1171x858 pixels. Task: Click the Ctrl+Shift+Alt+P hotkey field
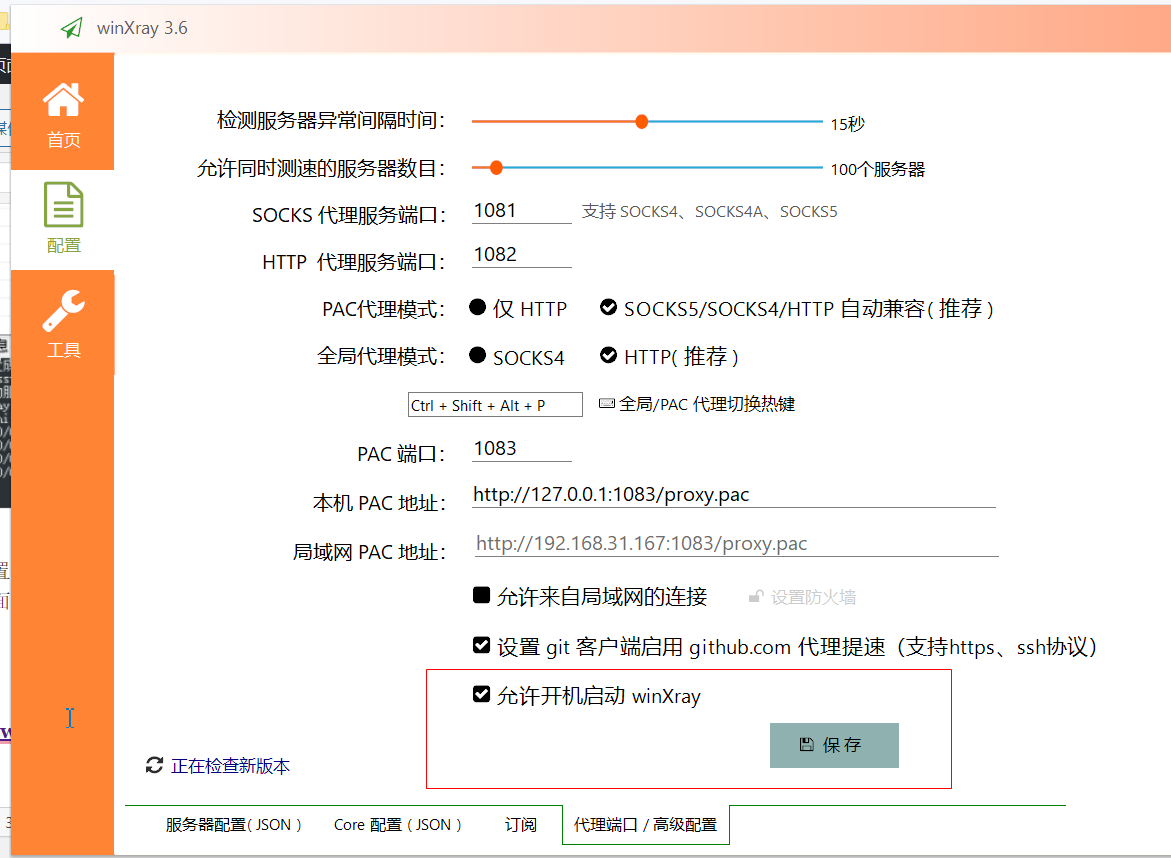coord(494,404)
